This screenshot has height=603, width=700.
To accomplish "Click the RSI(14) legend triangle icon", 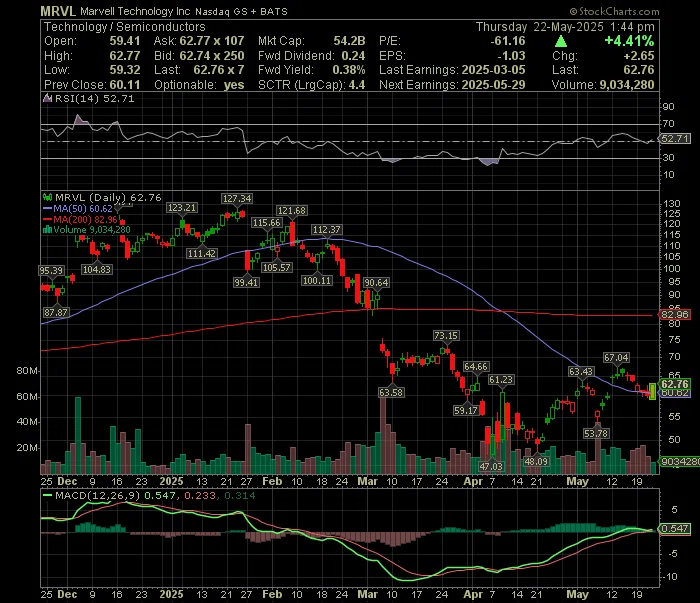I will point(47,98).
